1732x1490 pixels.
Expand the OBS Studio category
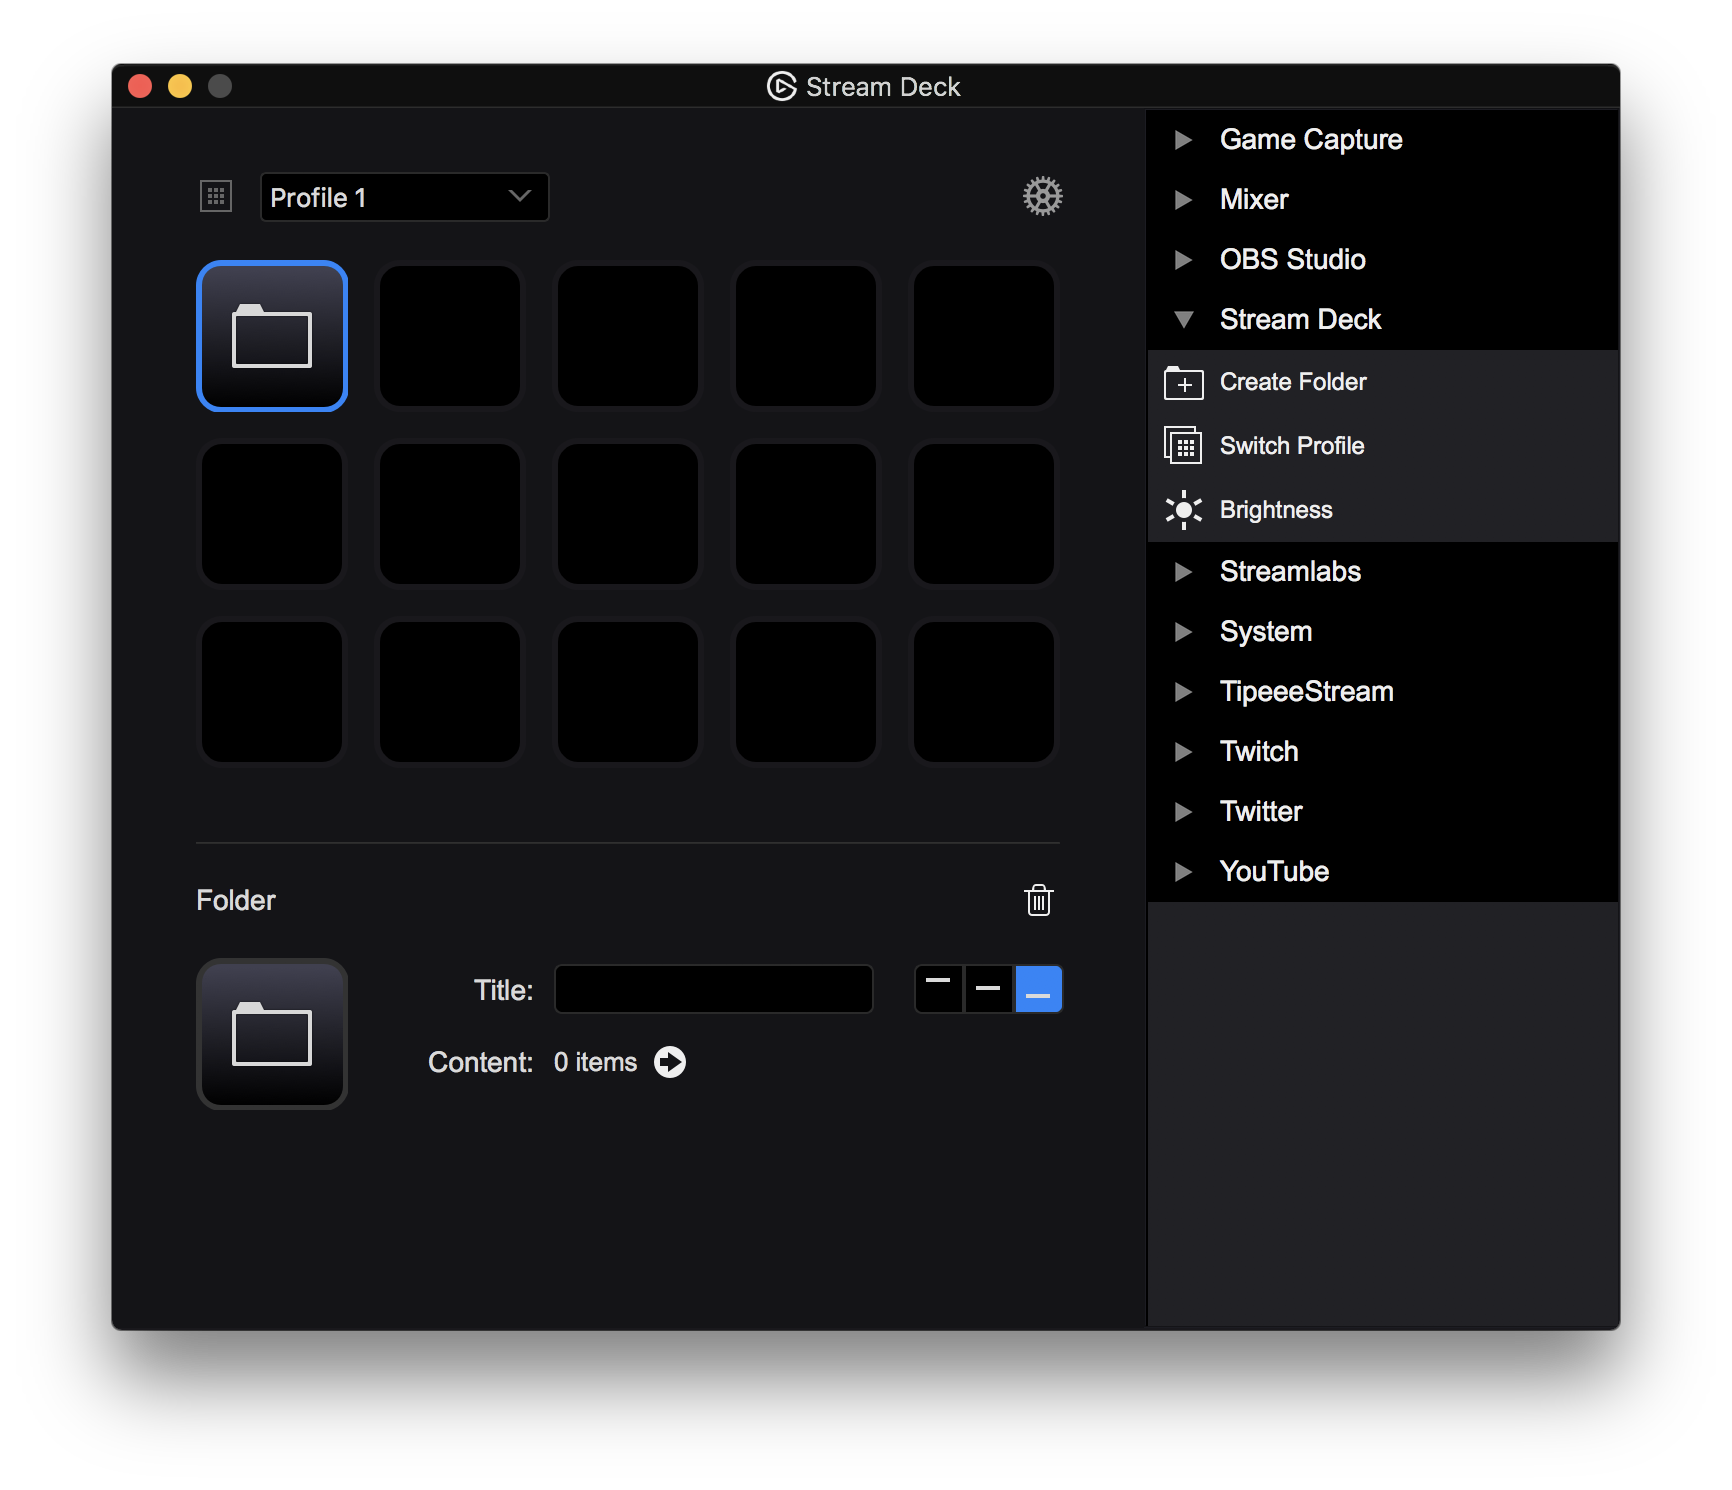(x=1183, y=260)
